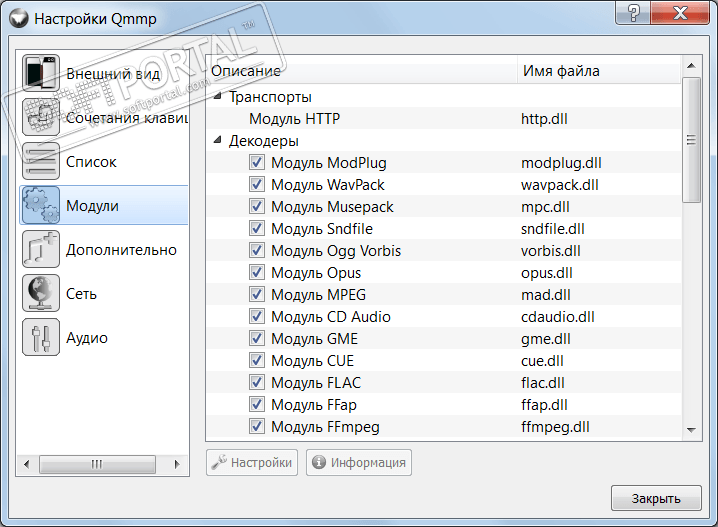Sort by the Описание column header
718x527 pixels.
click(360, 71)
